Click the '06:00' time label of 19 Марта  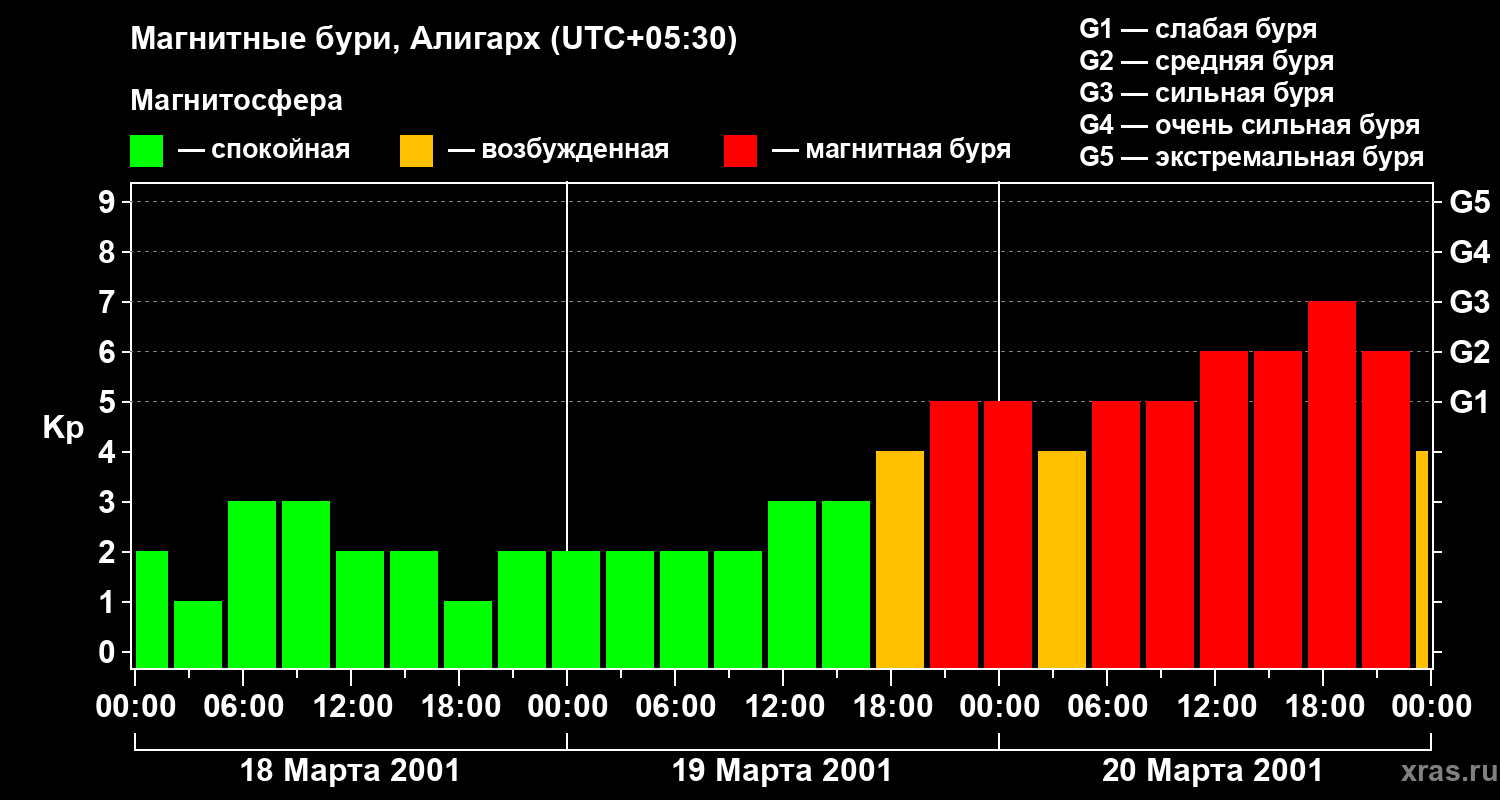pos(675,706)
